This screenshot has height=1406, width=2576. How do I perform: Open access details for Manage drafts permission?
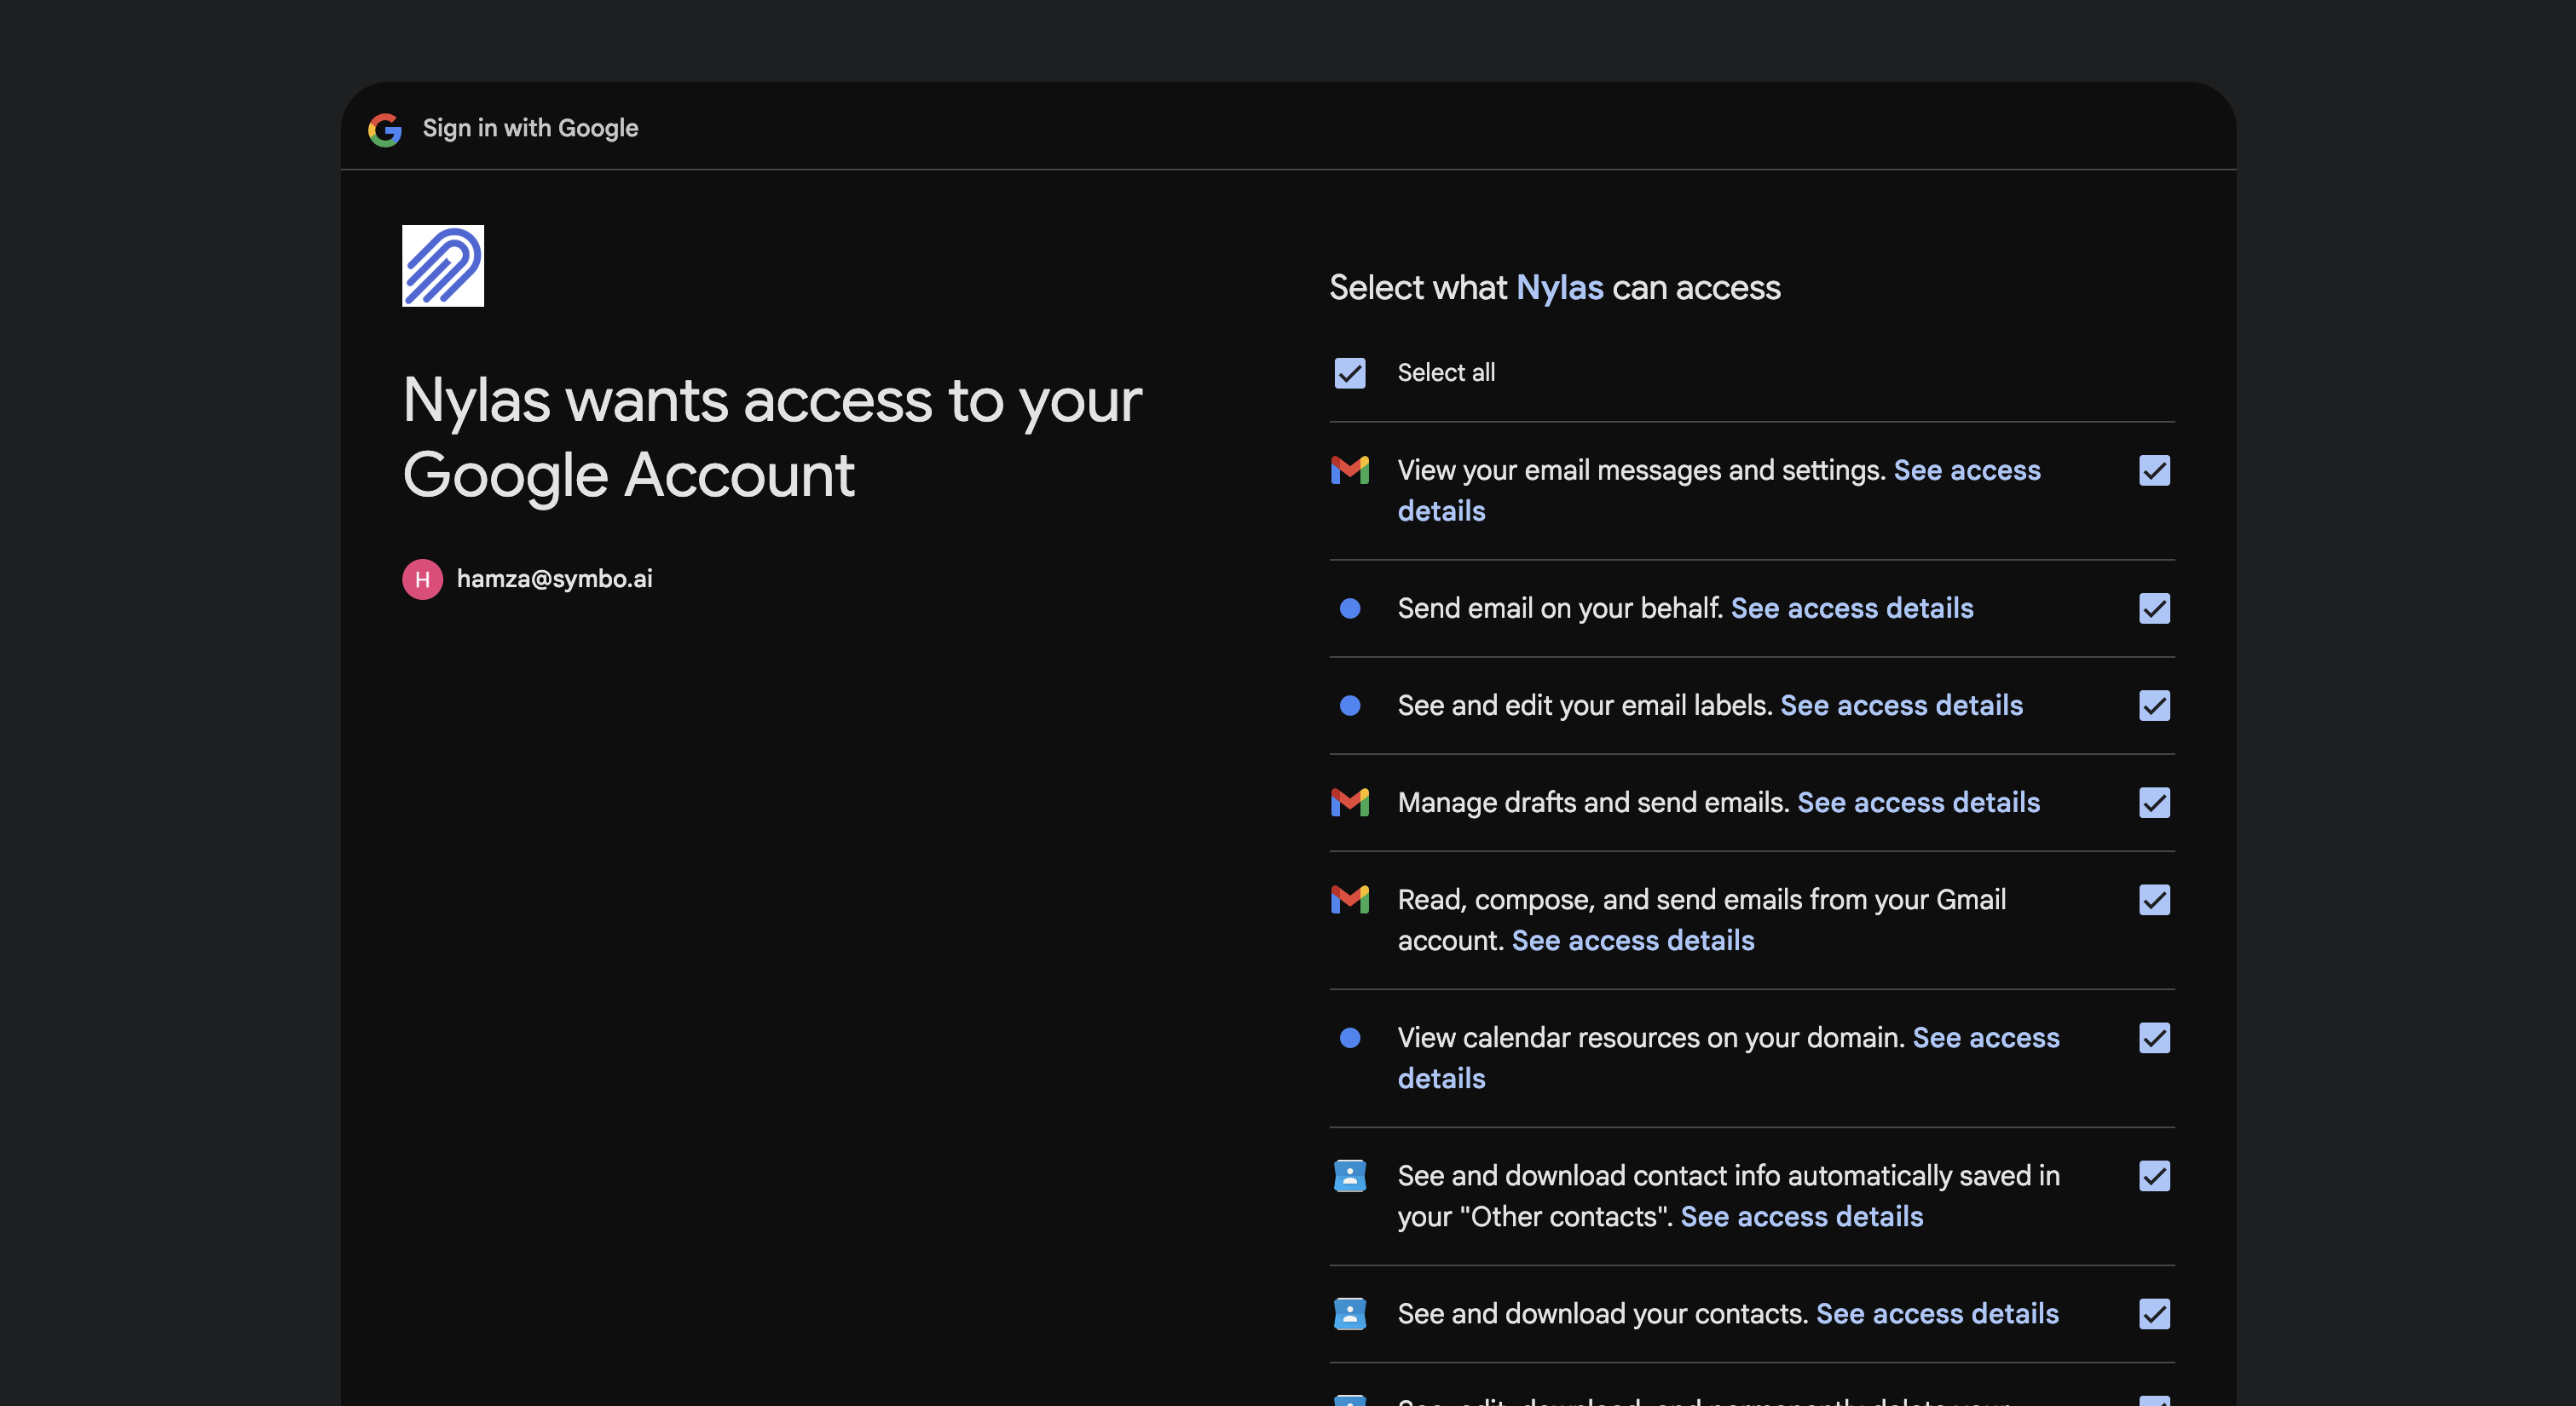coord(1919,802)
